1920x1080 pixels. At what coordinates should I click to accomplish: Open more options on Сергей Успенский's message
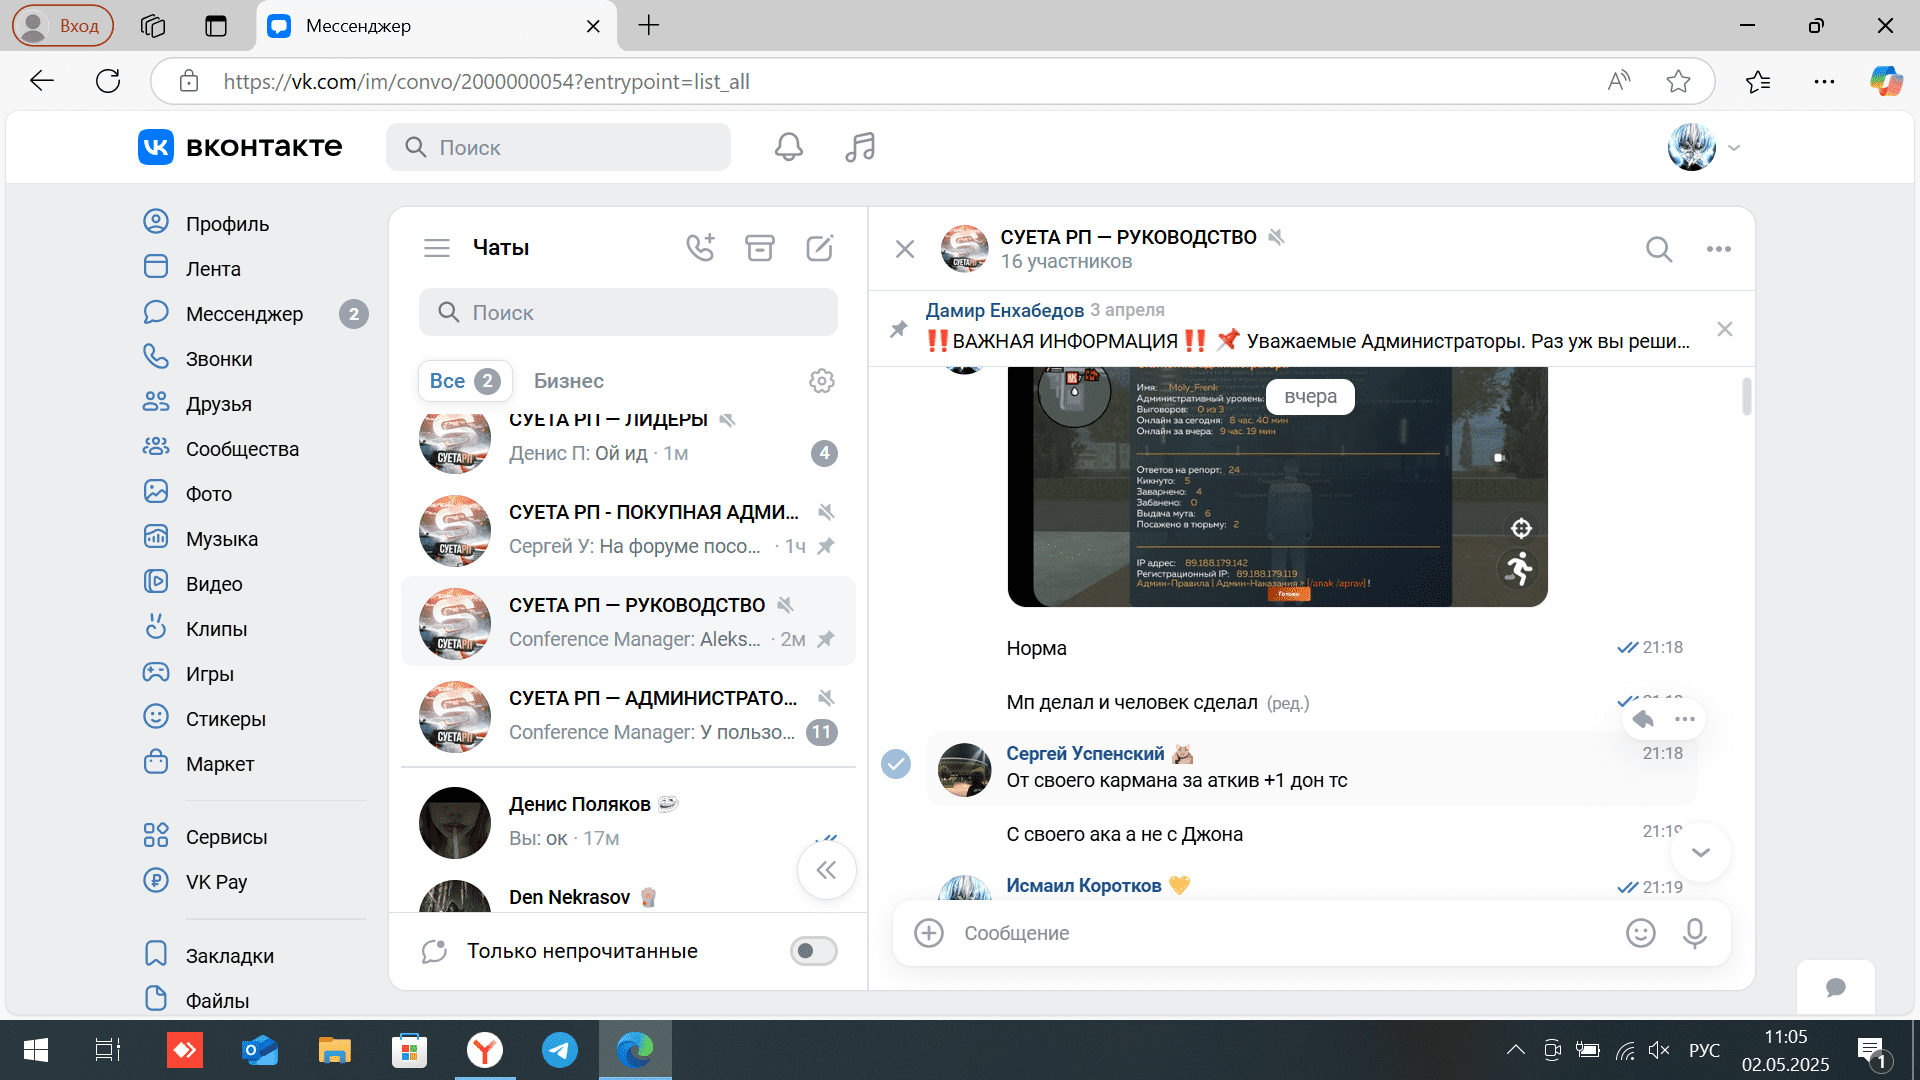(x=1685, y=719)
